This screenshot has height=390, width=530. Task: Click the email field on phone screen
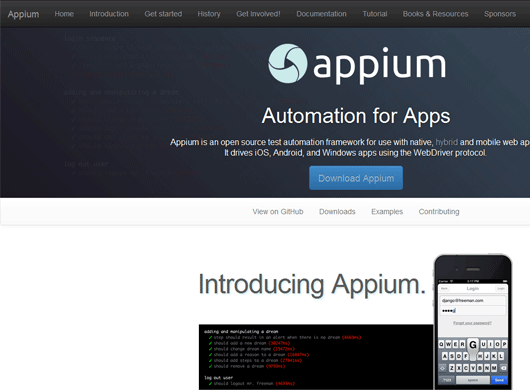473,300
